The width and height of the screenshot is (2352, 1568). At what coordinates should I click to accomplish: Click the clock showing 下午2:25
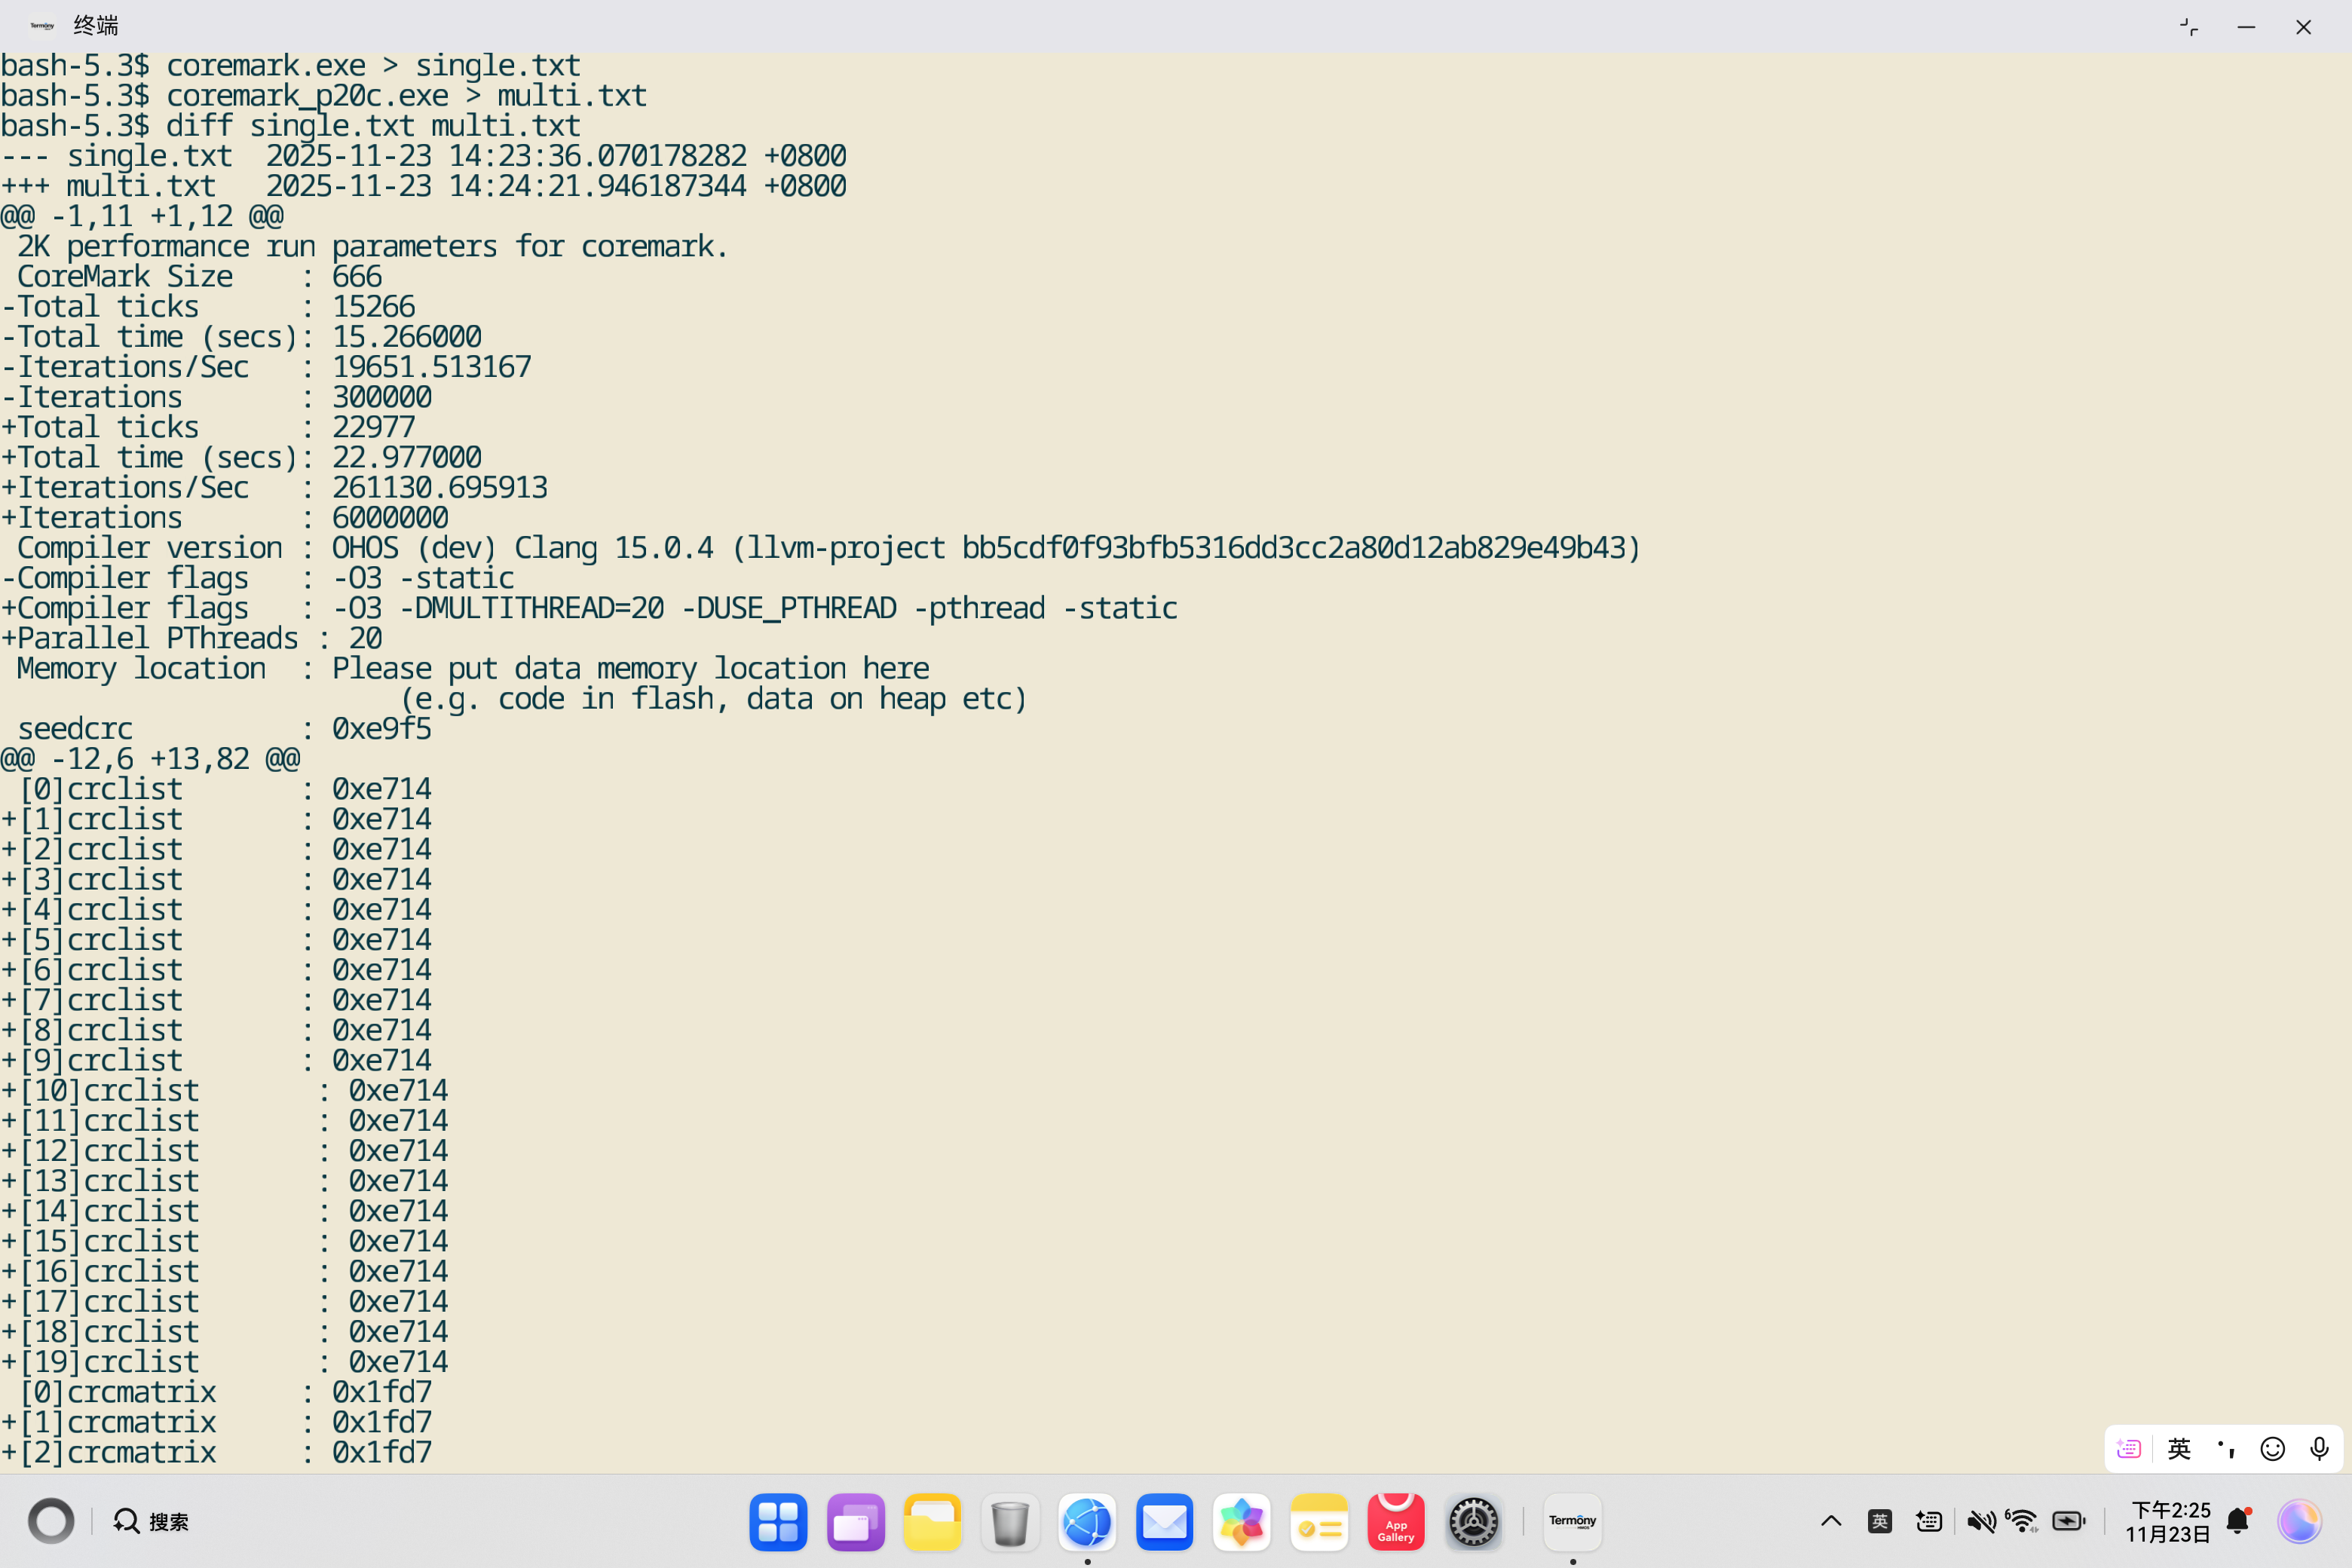(2168, 1522)
